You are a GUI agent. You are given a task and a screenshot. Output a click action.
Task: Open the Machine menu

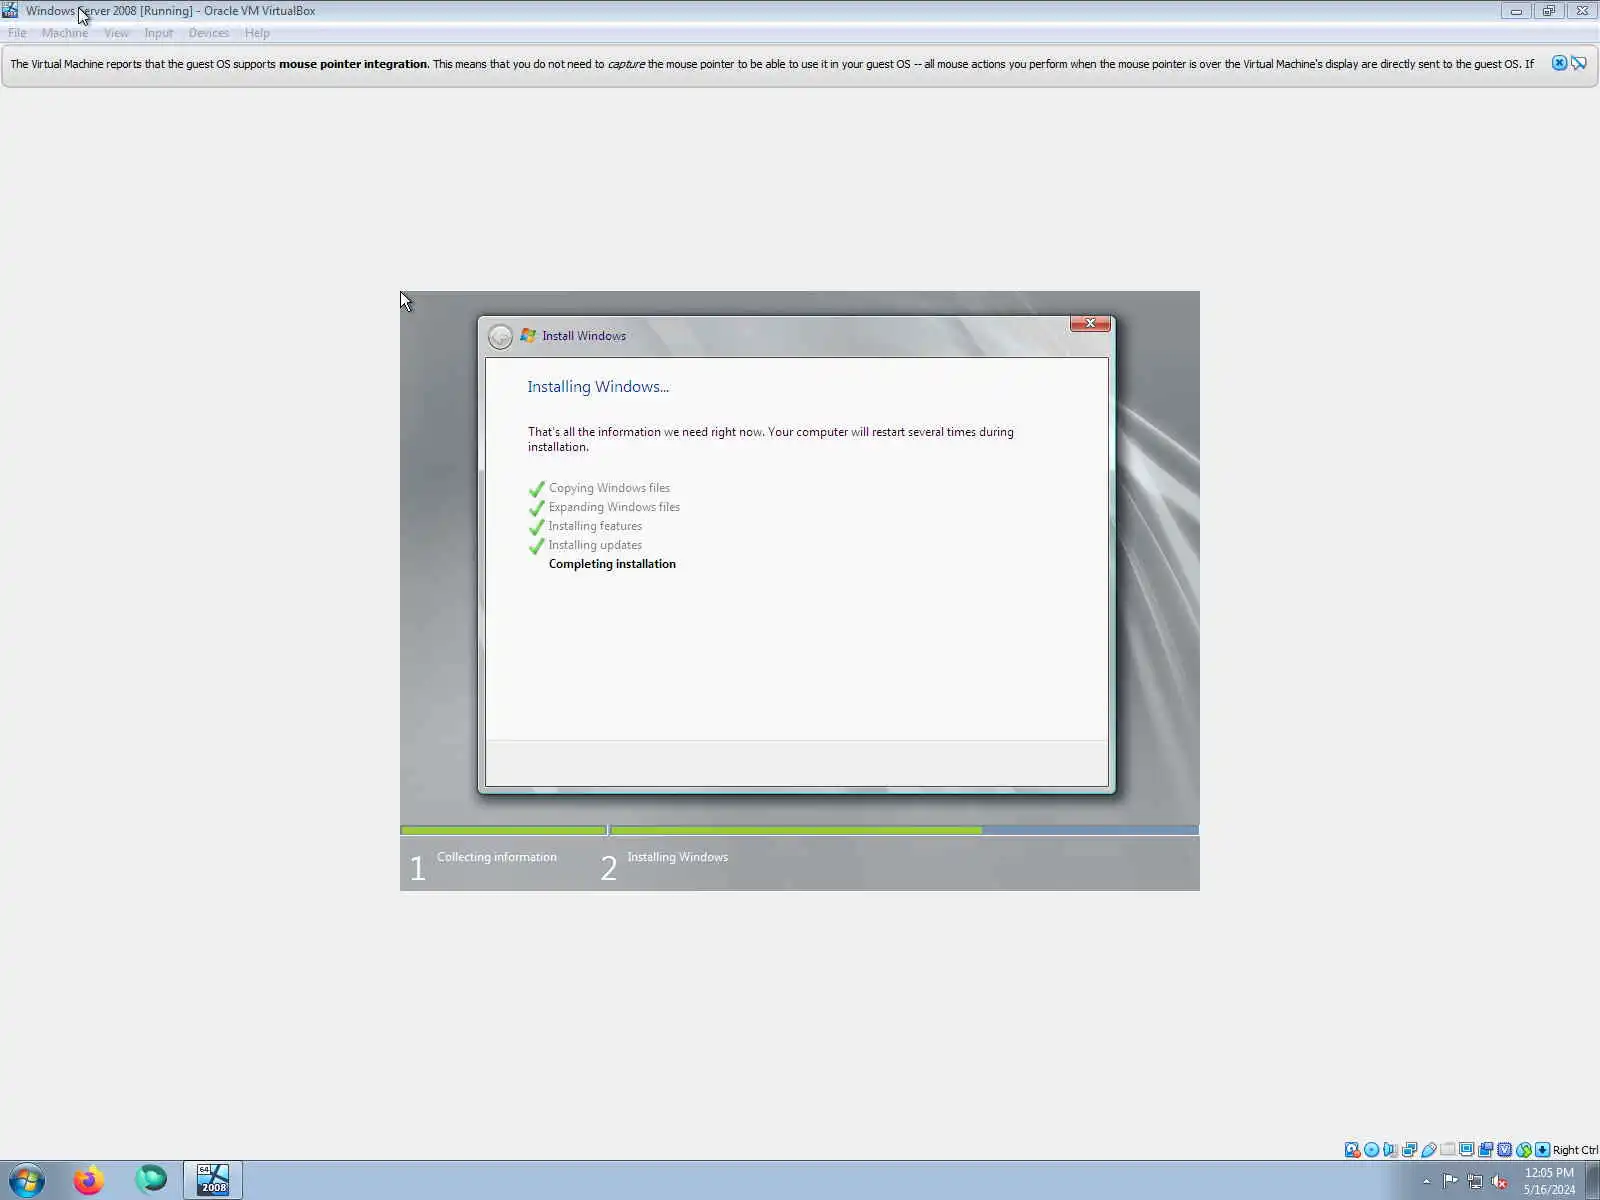[x=65, y=33]
